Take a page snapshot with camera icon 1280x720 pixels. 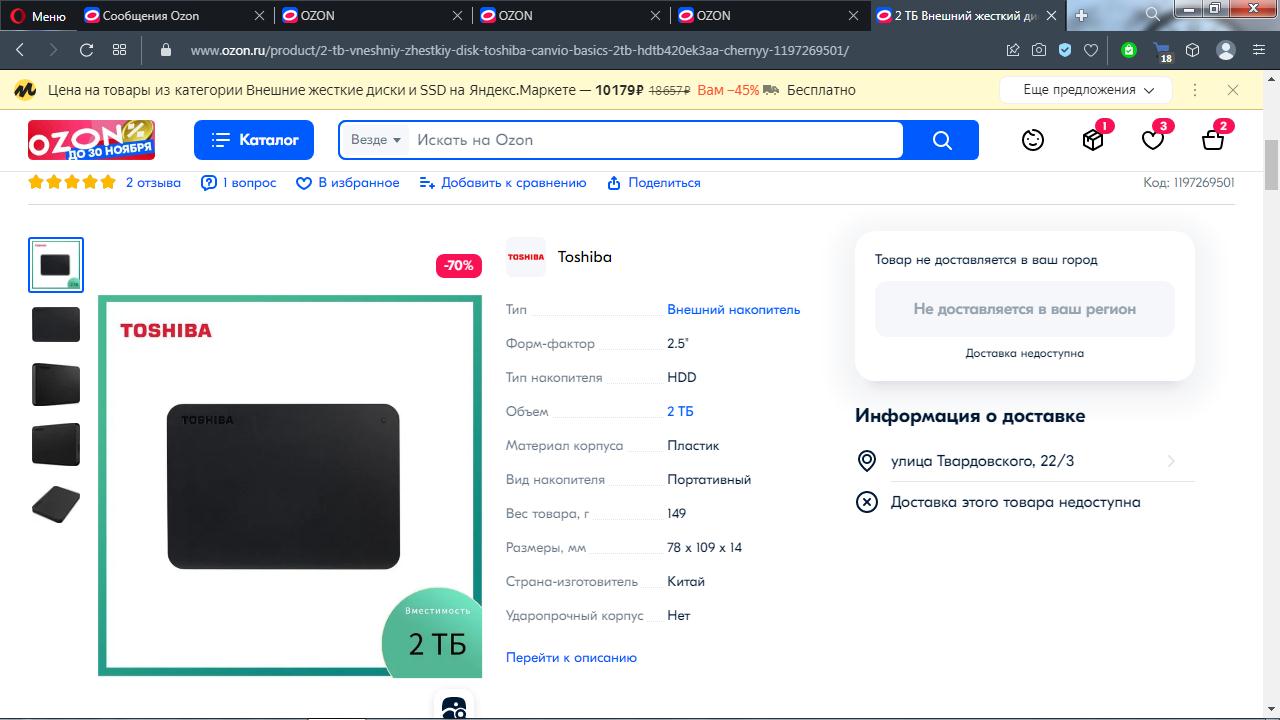(1039, 50)
